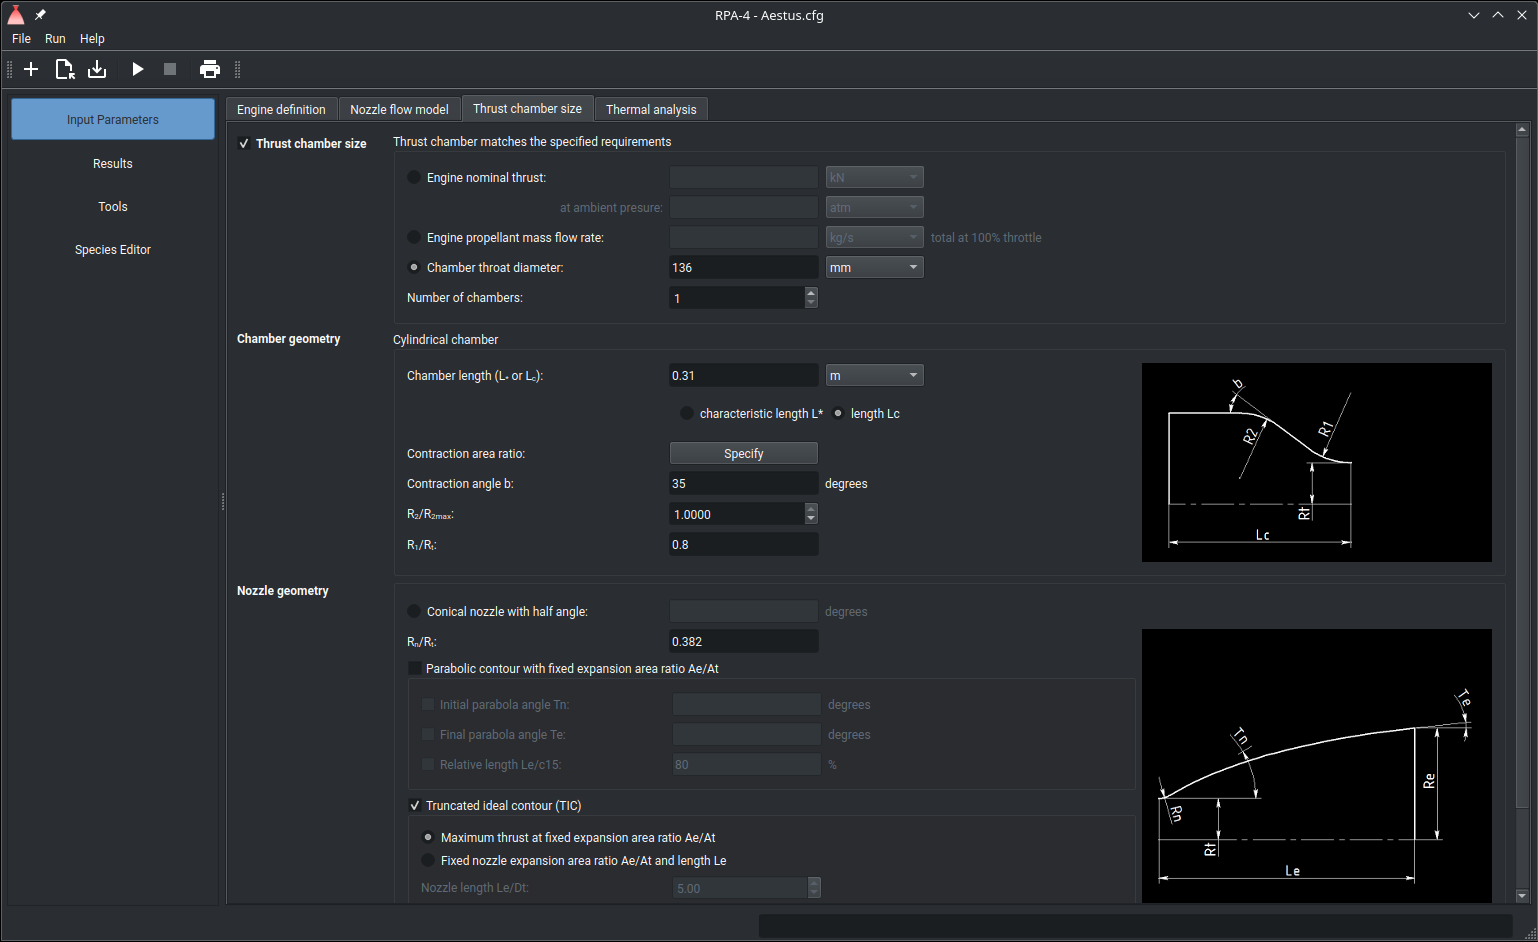This screenshot has width=1538, height=942.
Task: Click the Print toolbar icon
Action: [210, 69]
